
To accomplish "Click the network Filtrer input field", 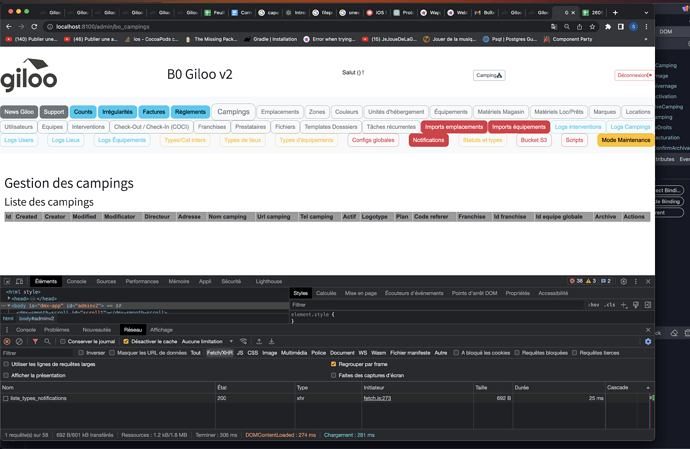I will pyautogui.click(x=37, y=353).
